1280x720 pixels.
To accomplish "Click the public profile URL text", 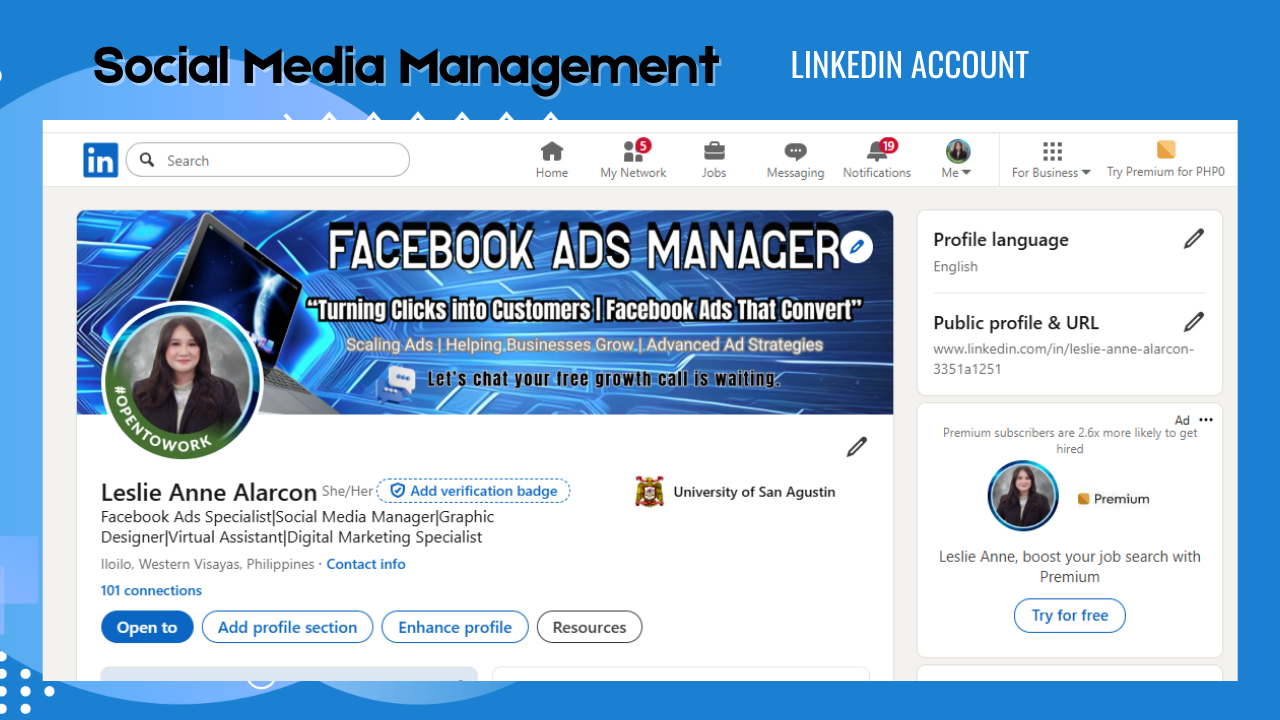I will point(1063,359).
